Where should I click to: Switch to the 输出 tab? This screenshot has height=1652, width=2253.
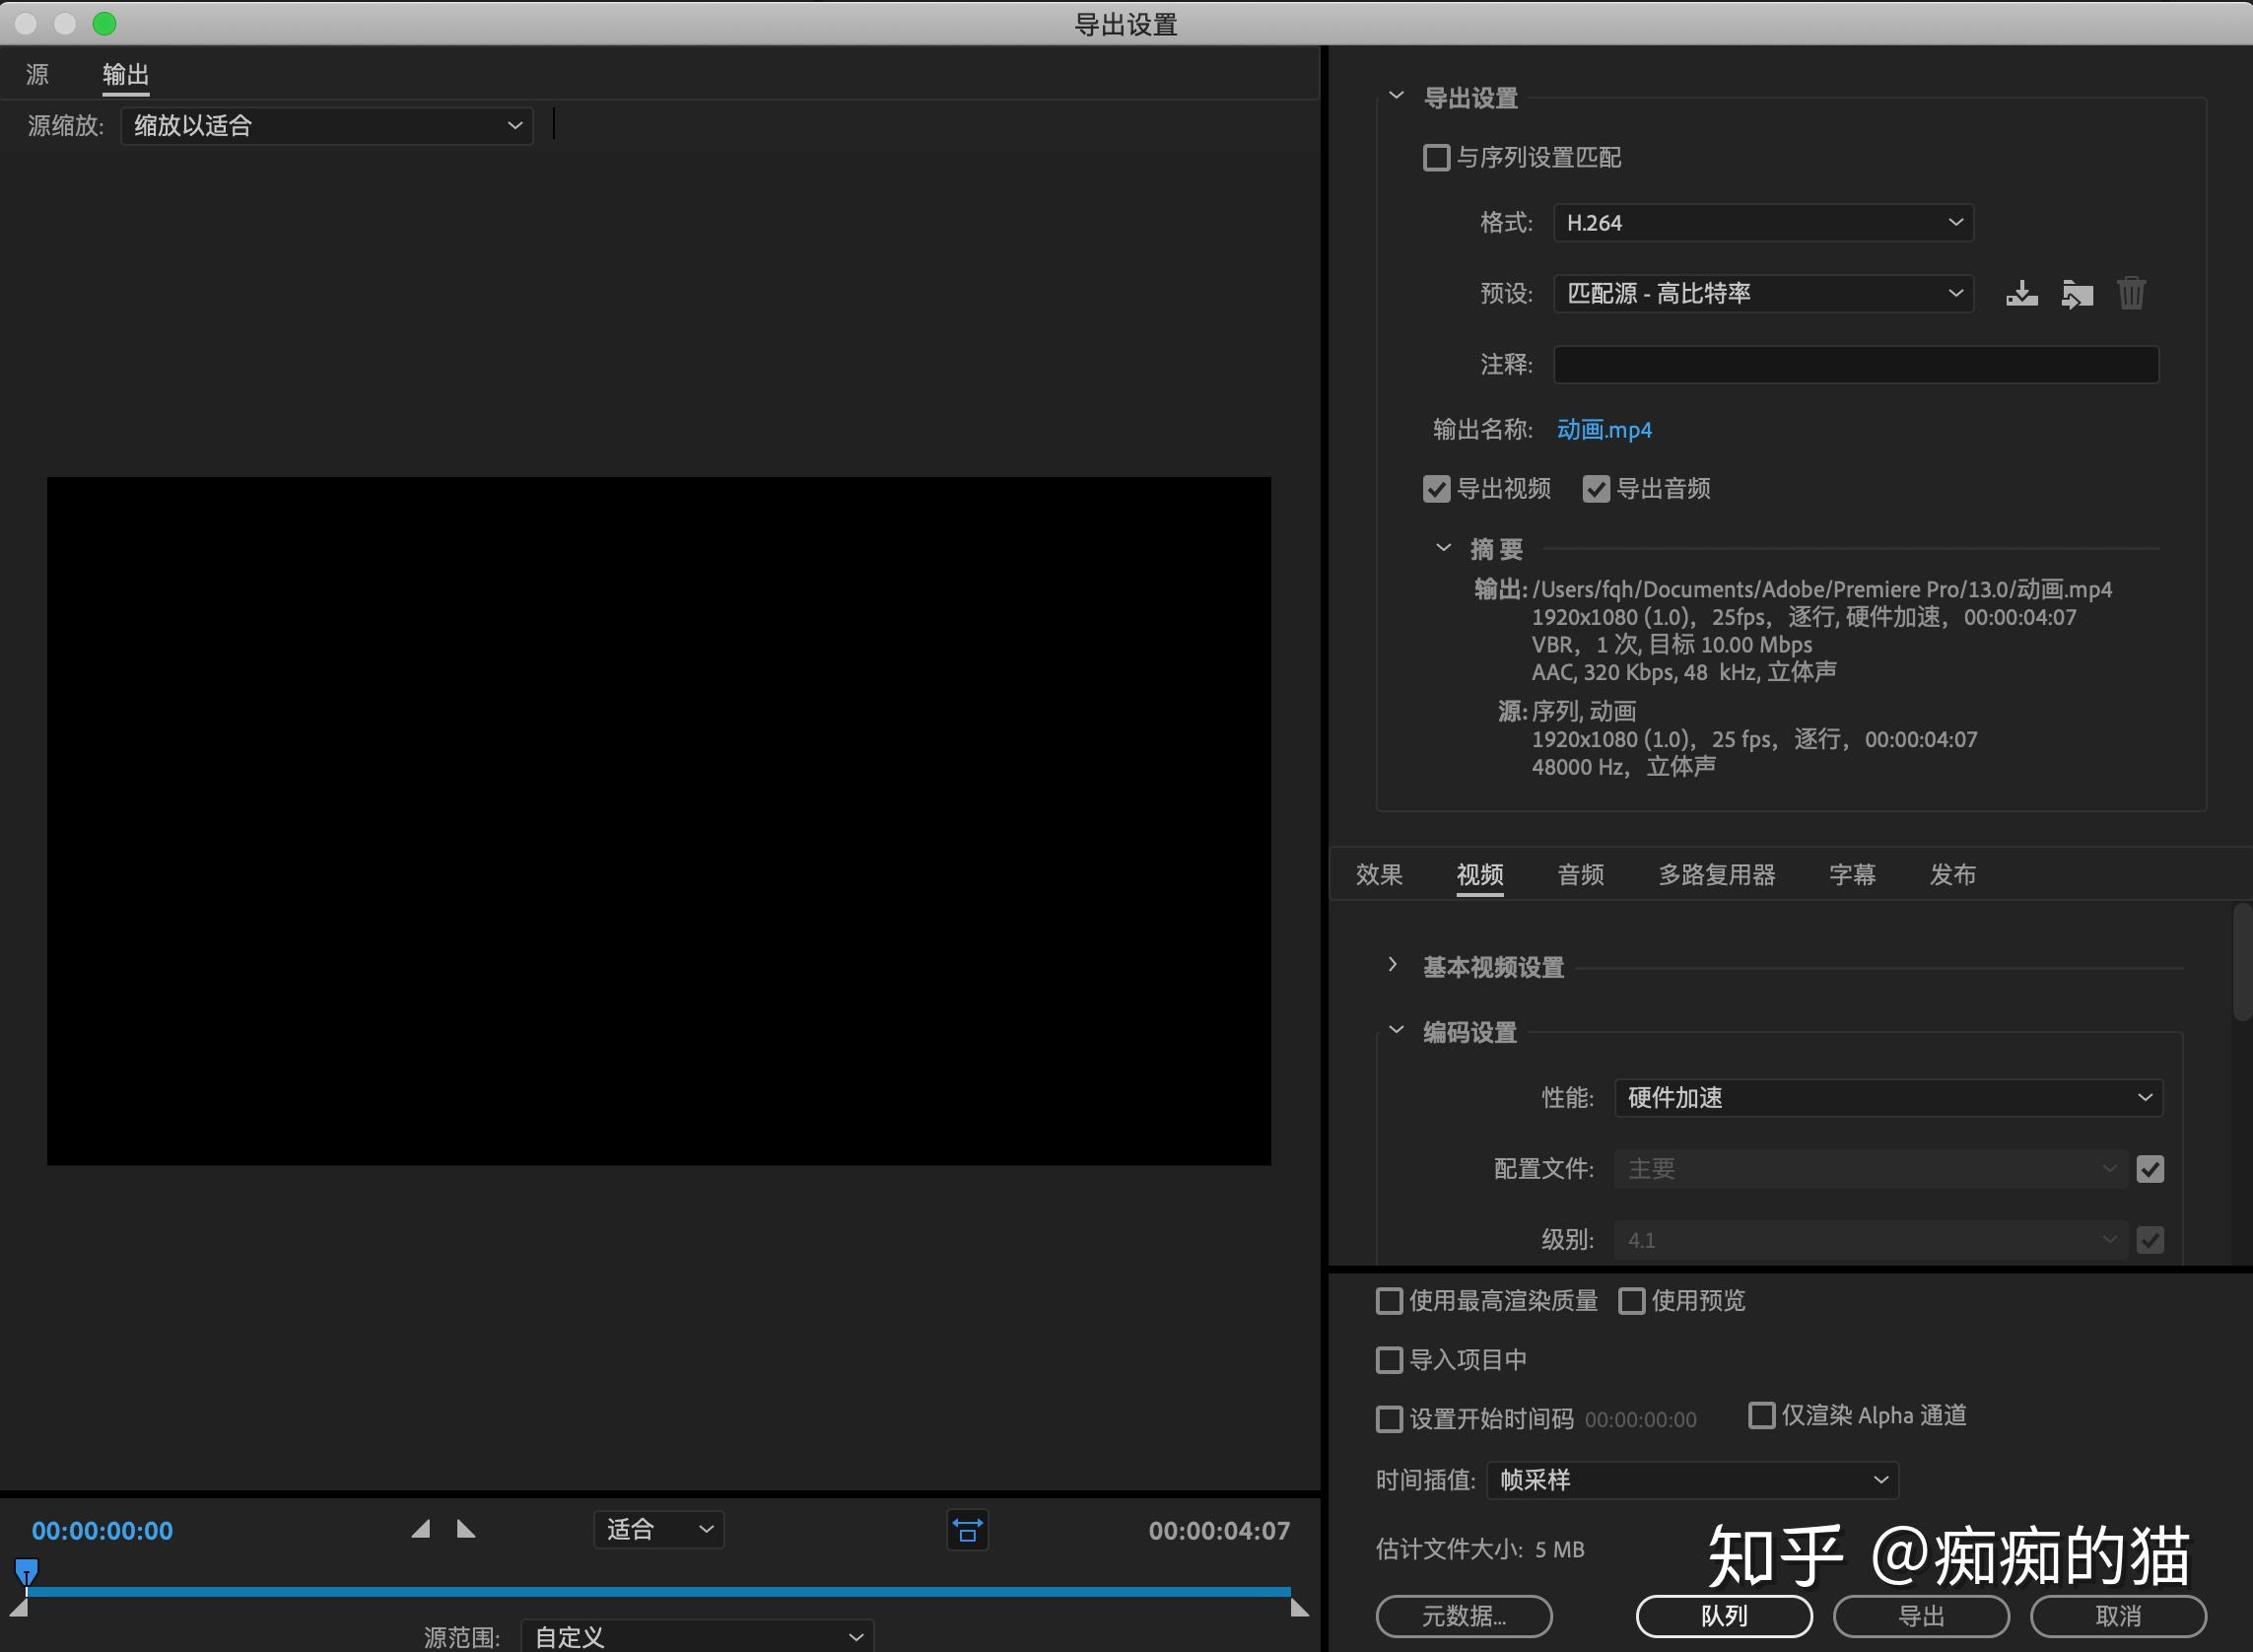coord(125,74)
